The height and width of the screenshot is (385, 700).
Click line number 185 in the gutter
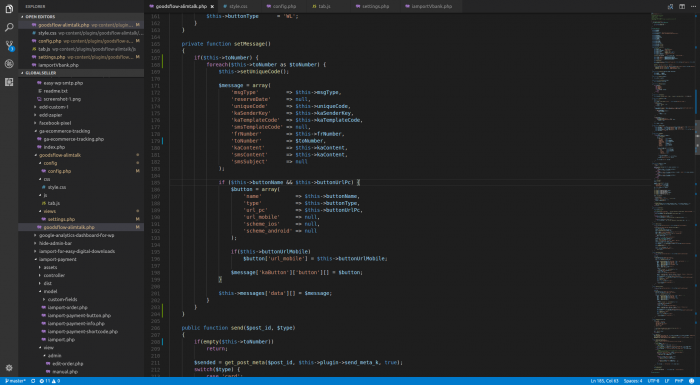click(155, 182)
